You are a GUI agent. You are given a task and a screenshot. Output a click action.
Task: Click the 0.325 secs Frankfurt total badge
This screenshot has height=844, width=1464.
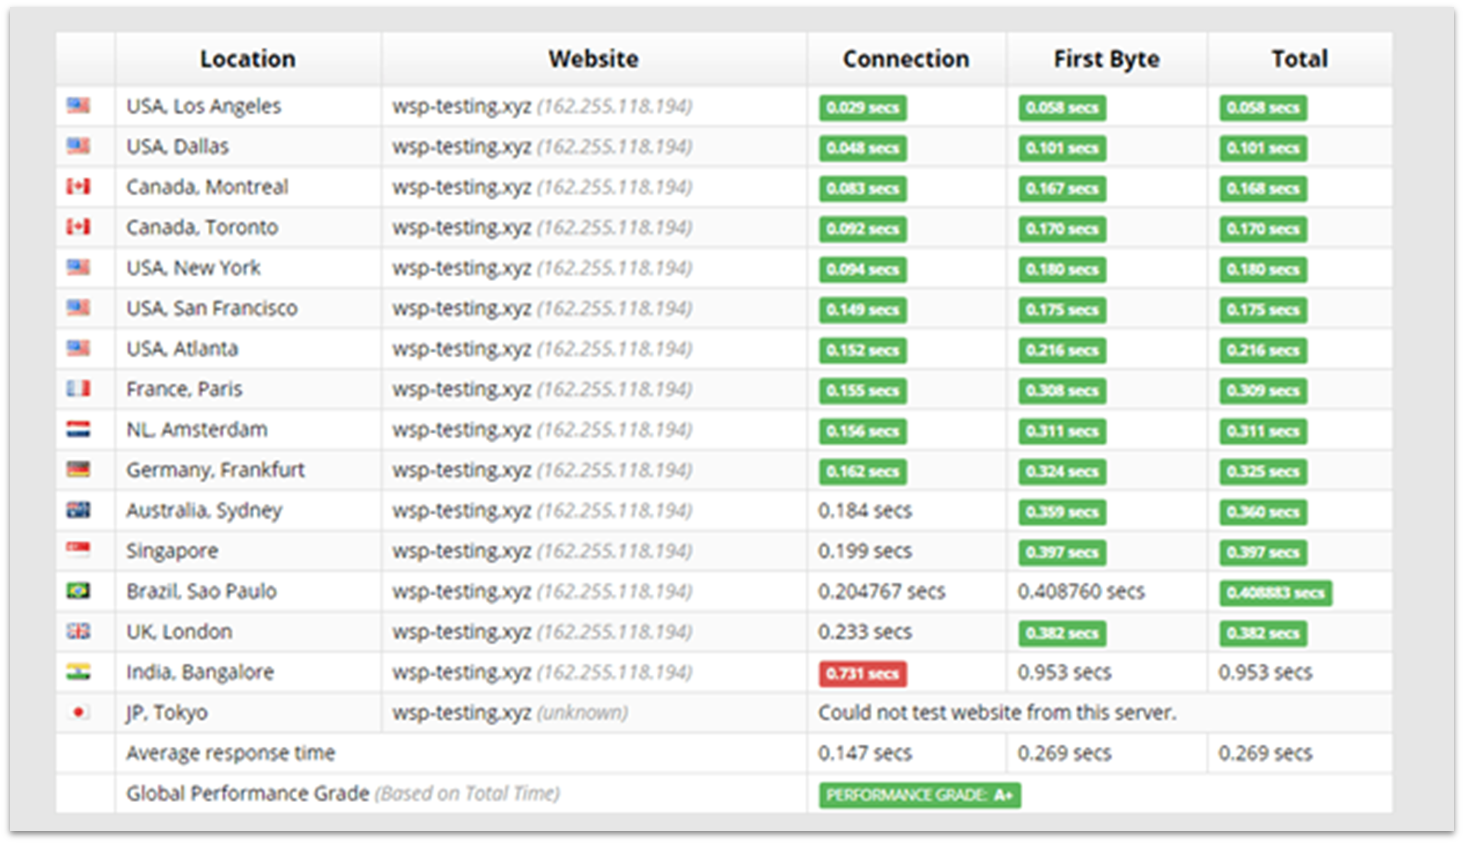(1263, 472)
